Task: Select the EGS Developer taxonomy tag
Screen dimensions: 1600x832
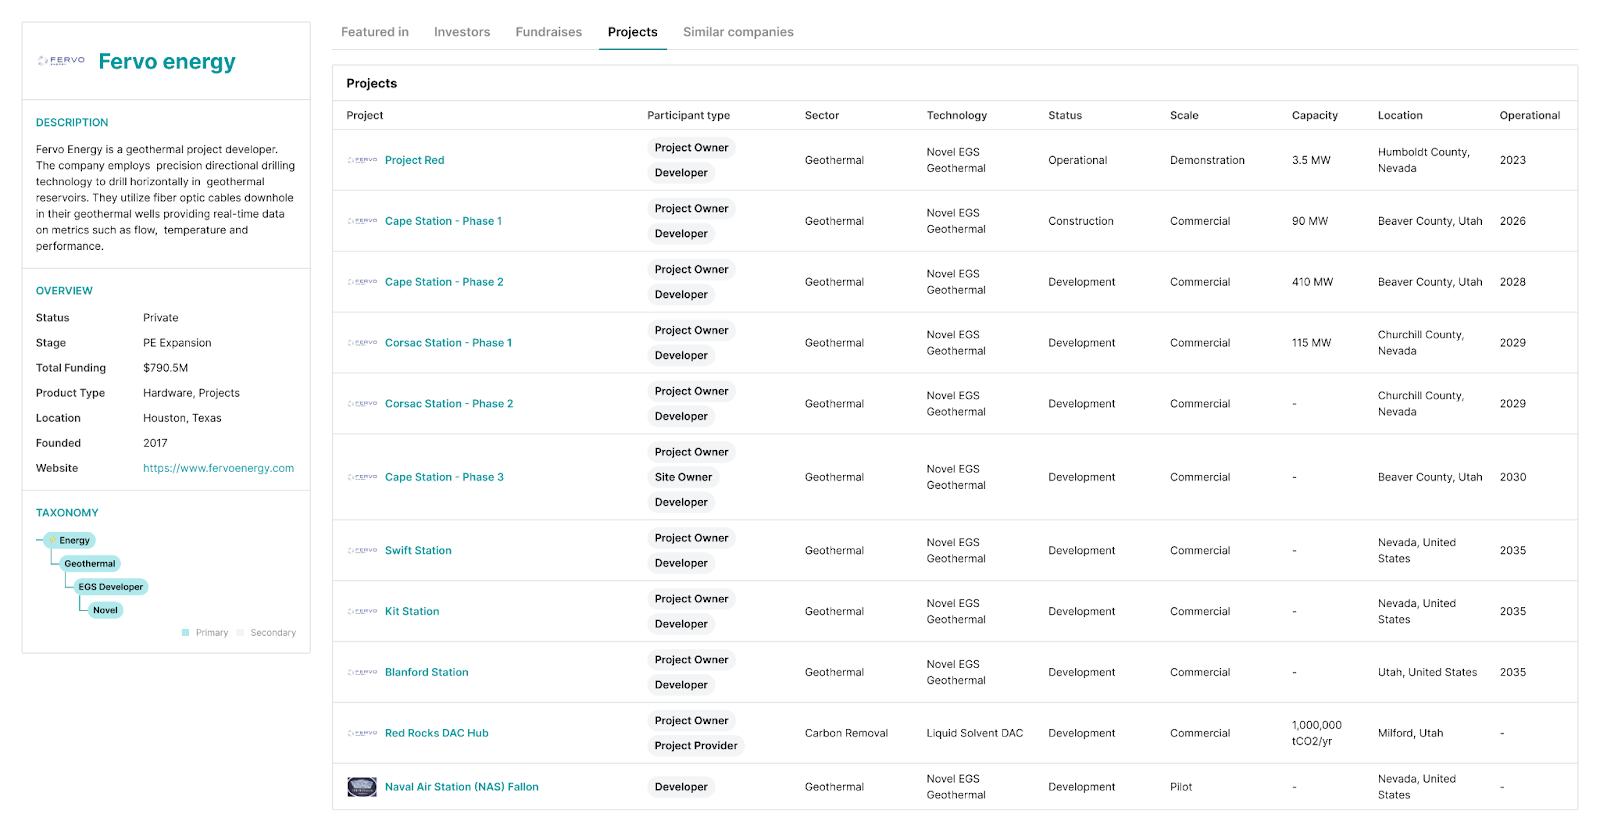Action: (x=111, y=587)
